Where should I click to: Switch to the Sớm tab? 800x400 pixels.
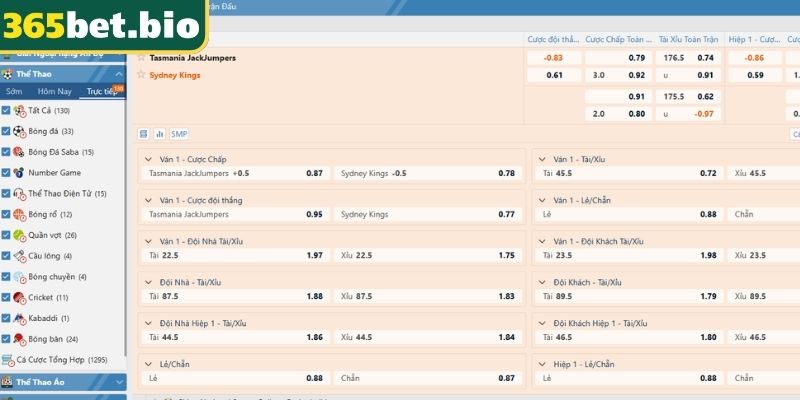click(x=14, y=92)
